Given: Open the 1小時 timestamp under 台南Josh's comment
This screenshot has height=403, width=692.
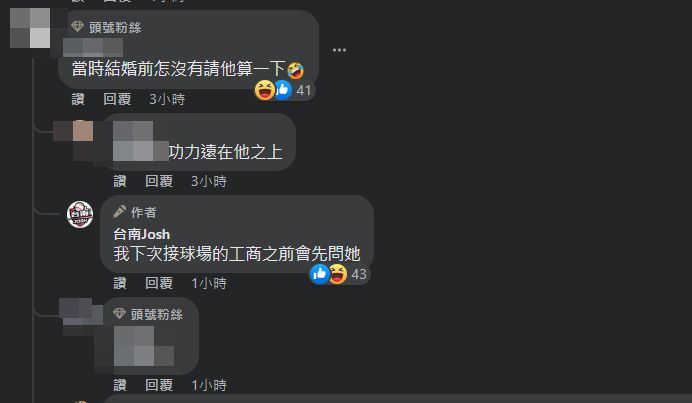Looking at the screenshot, I should tap(209, 283).
